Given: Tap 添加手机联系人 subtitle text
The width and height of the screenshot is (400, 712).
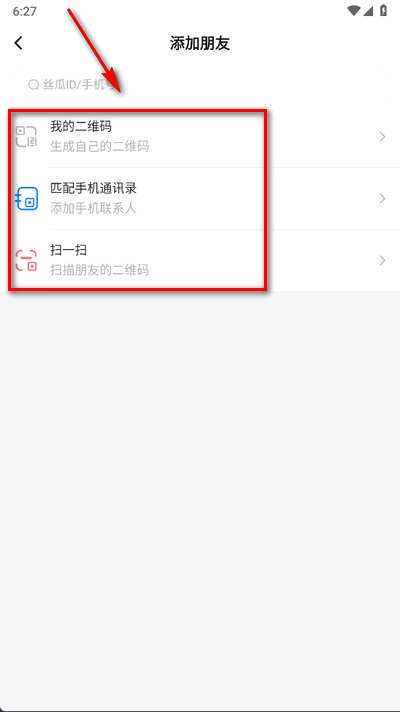Looking at the screenshot, I should point(93,208).
